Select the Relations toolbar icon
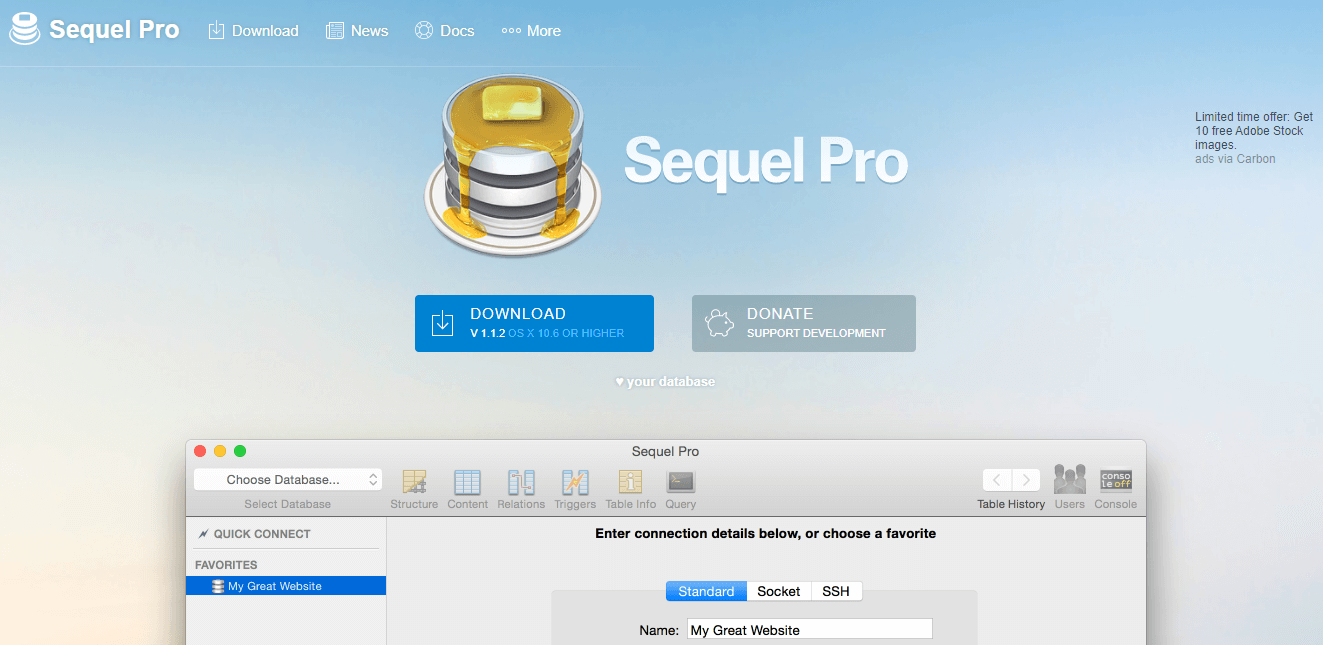This screenshot has width=1323, height=645. click(x=521, y=490)
